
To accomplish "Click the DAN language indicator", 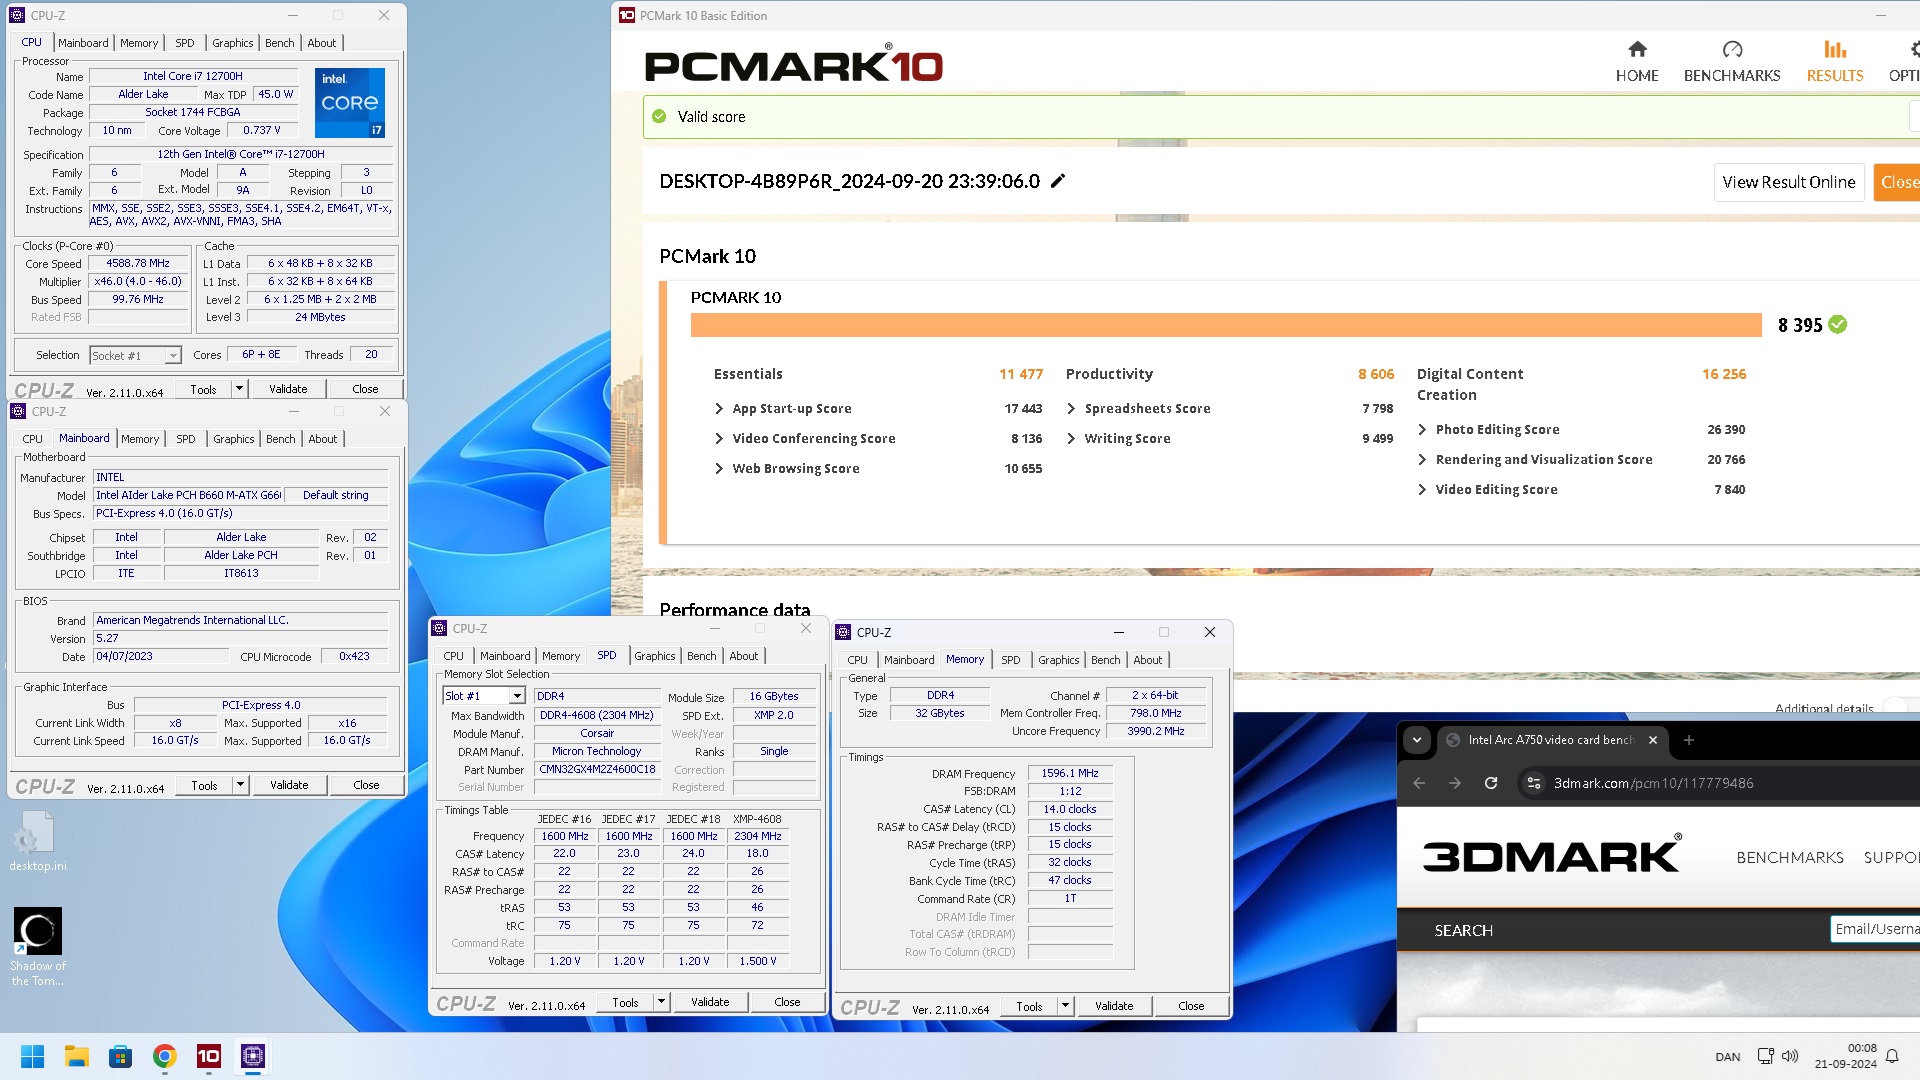I will 1728,1056.
